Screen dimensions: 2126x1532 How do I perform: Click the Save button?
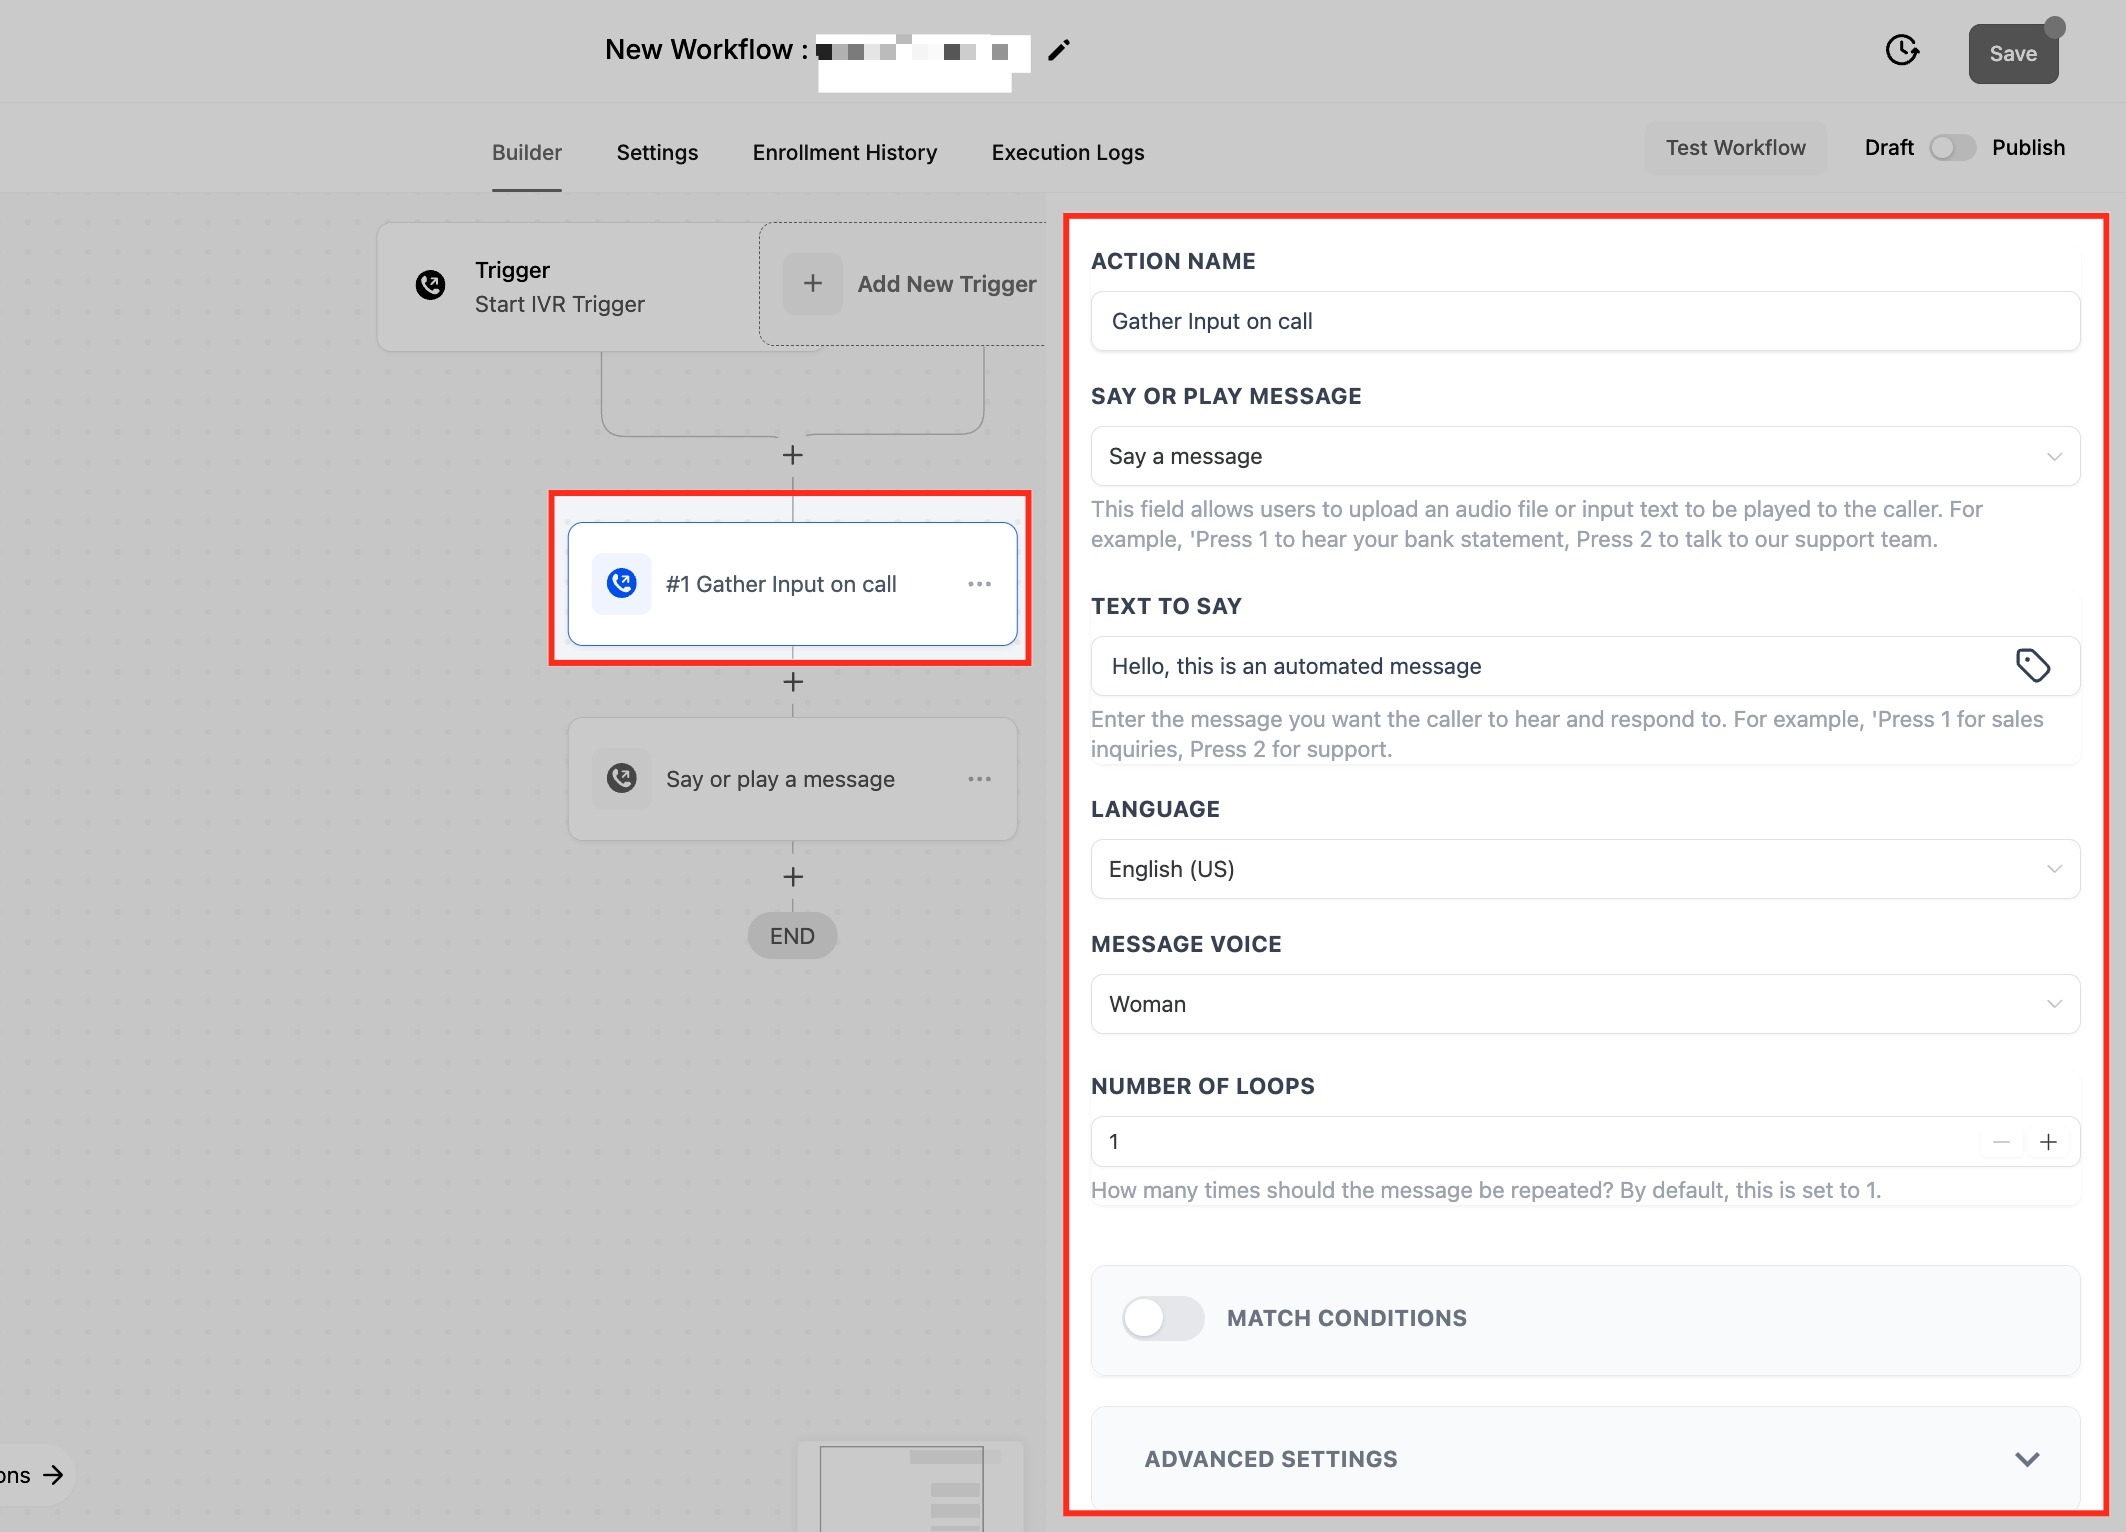[2012, 54]
